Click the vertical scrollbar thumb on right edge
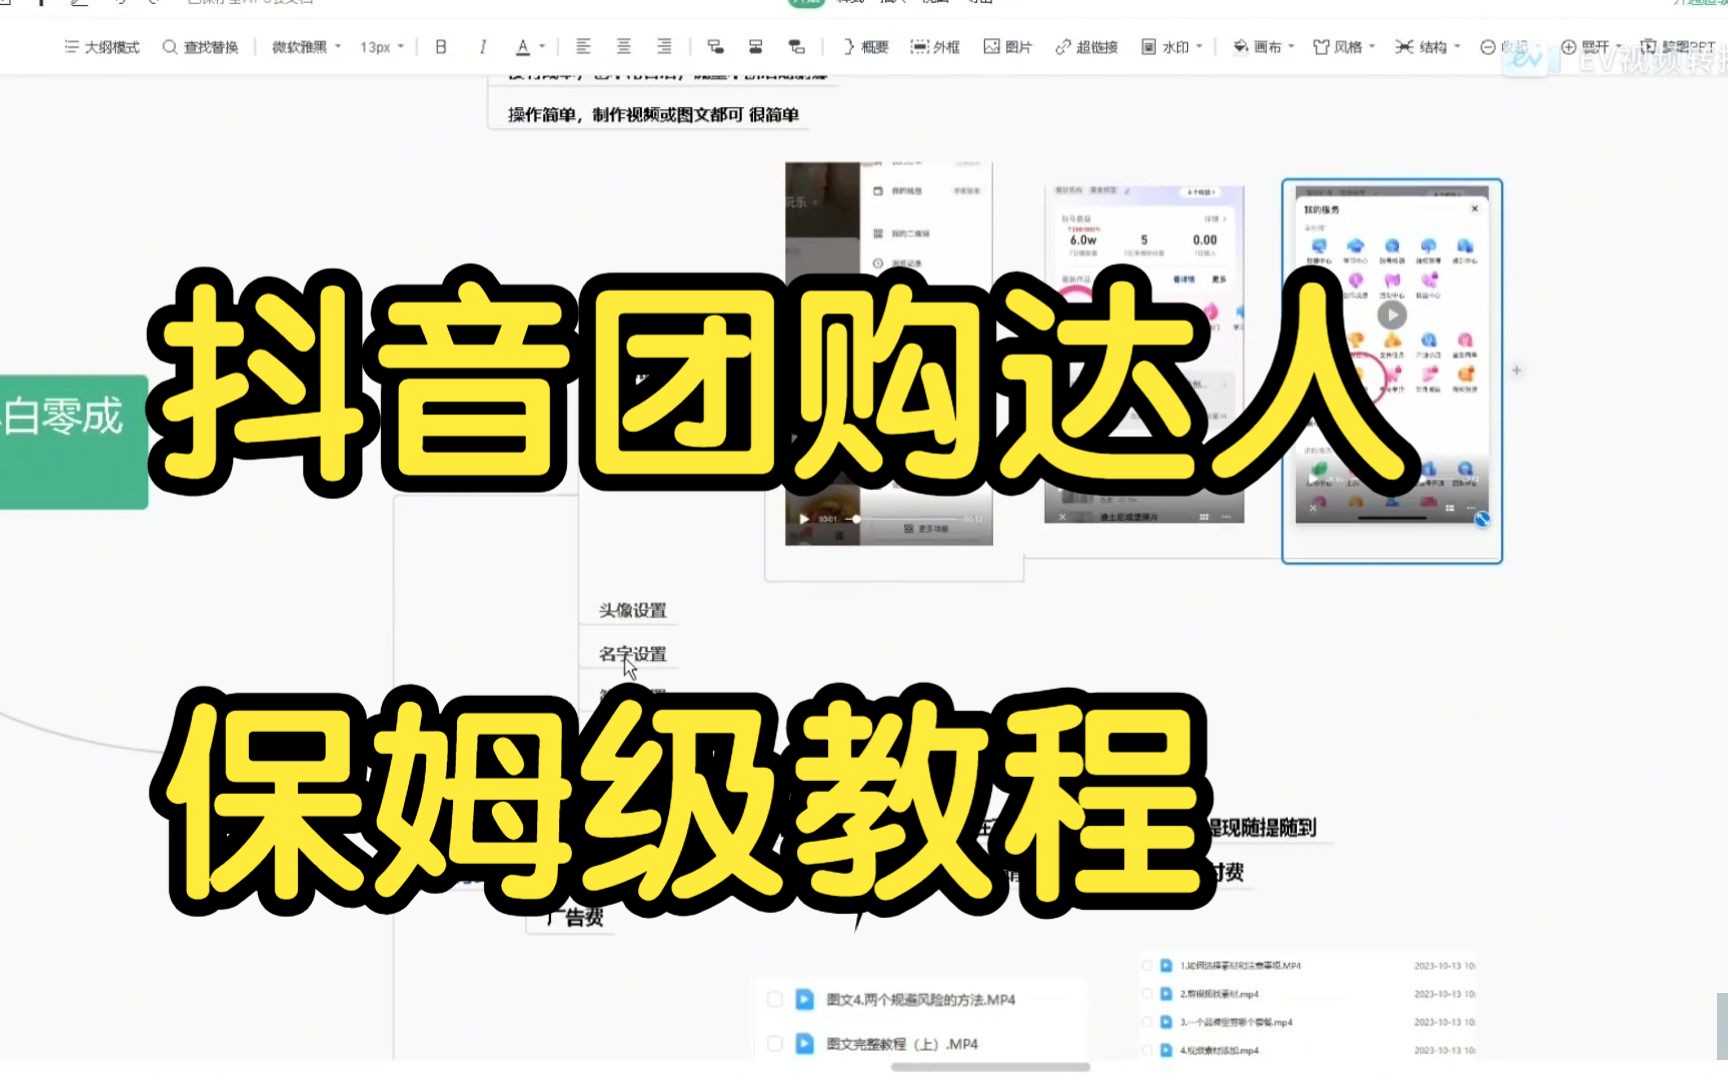 point(1722,1026)
